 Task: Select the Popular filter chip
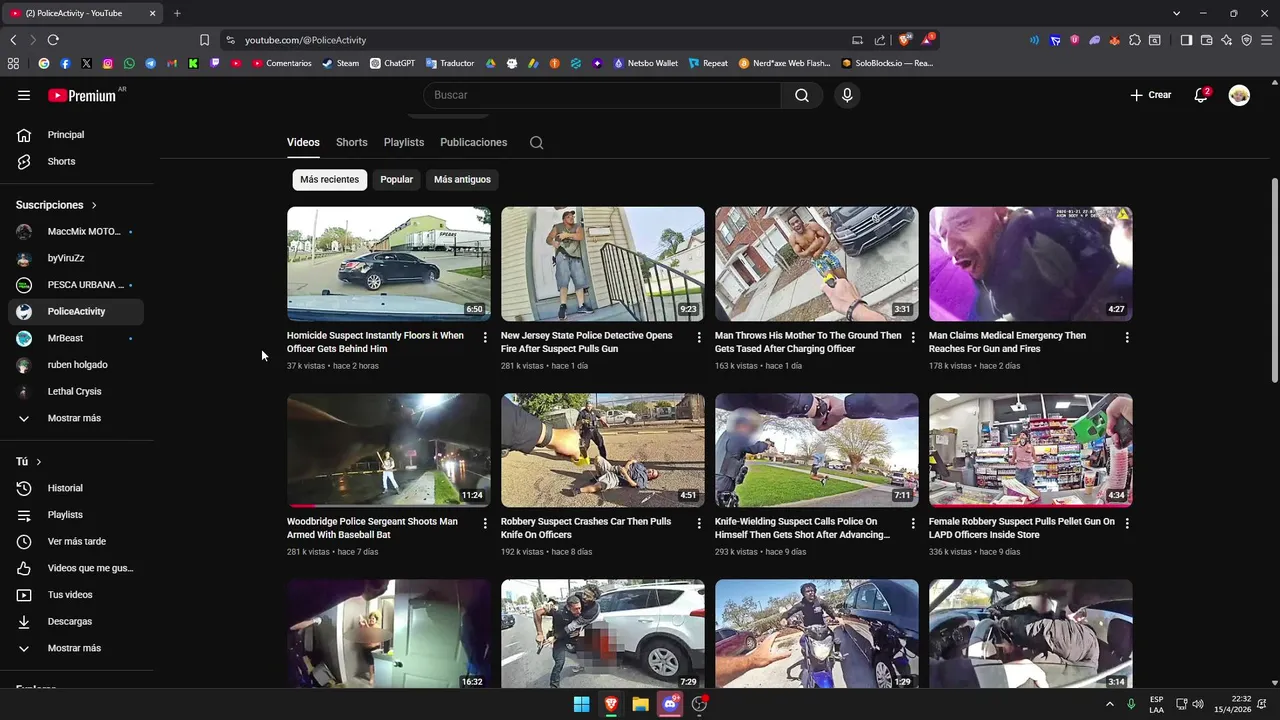[396, 179]
